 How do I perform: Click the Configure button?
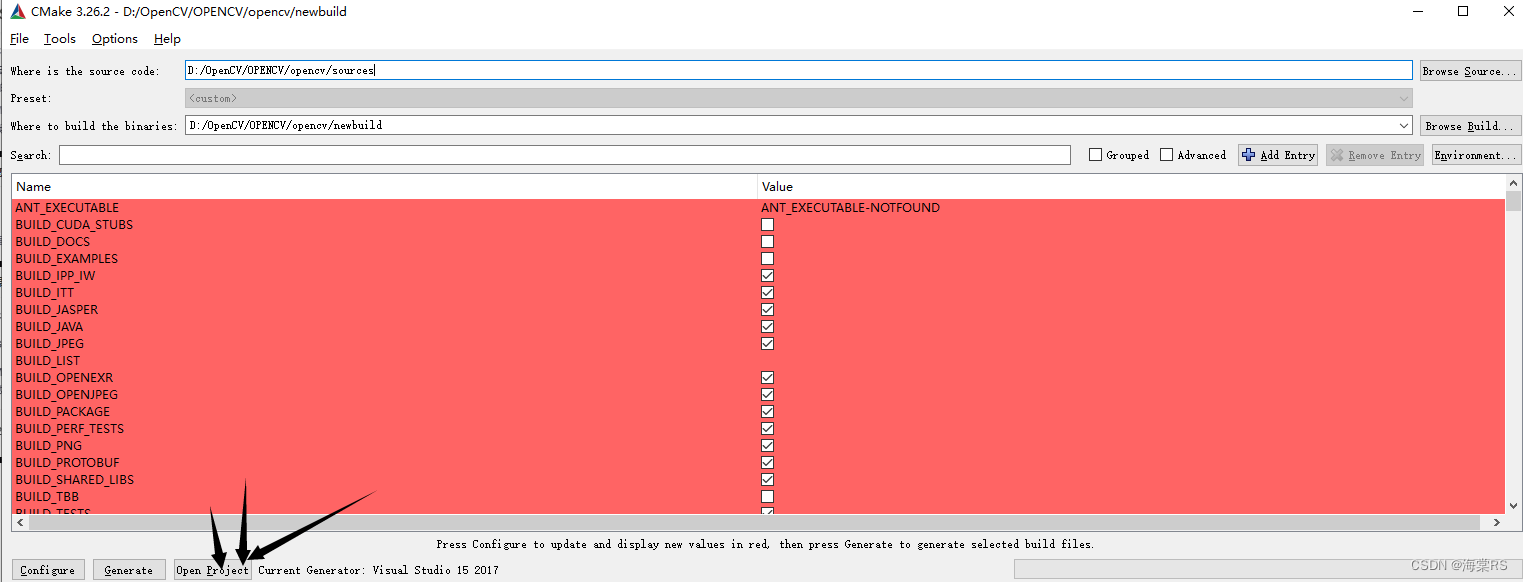pyautogui.click(x=47, y=570)
